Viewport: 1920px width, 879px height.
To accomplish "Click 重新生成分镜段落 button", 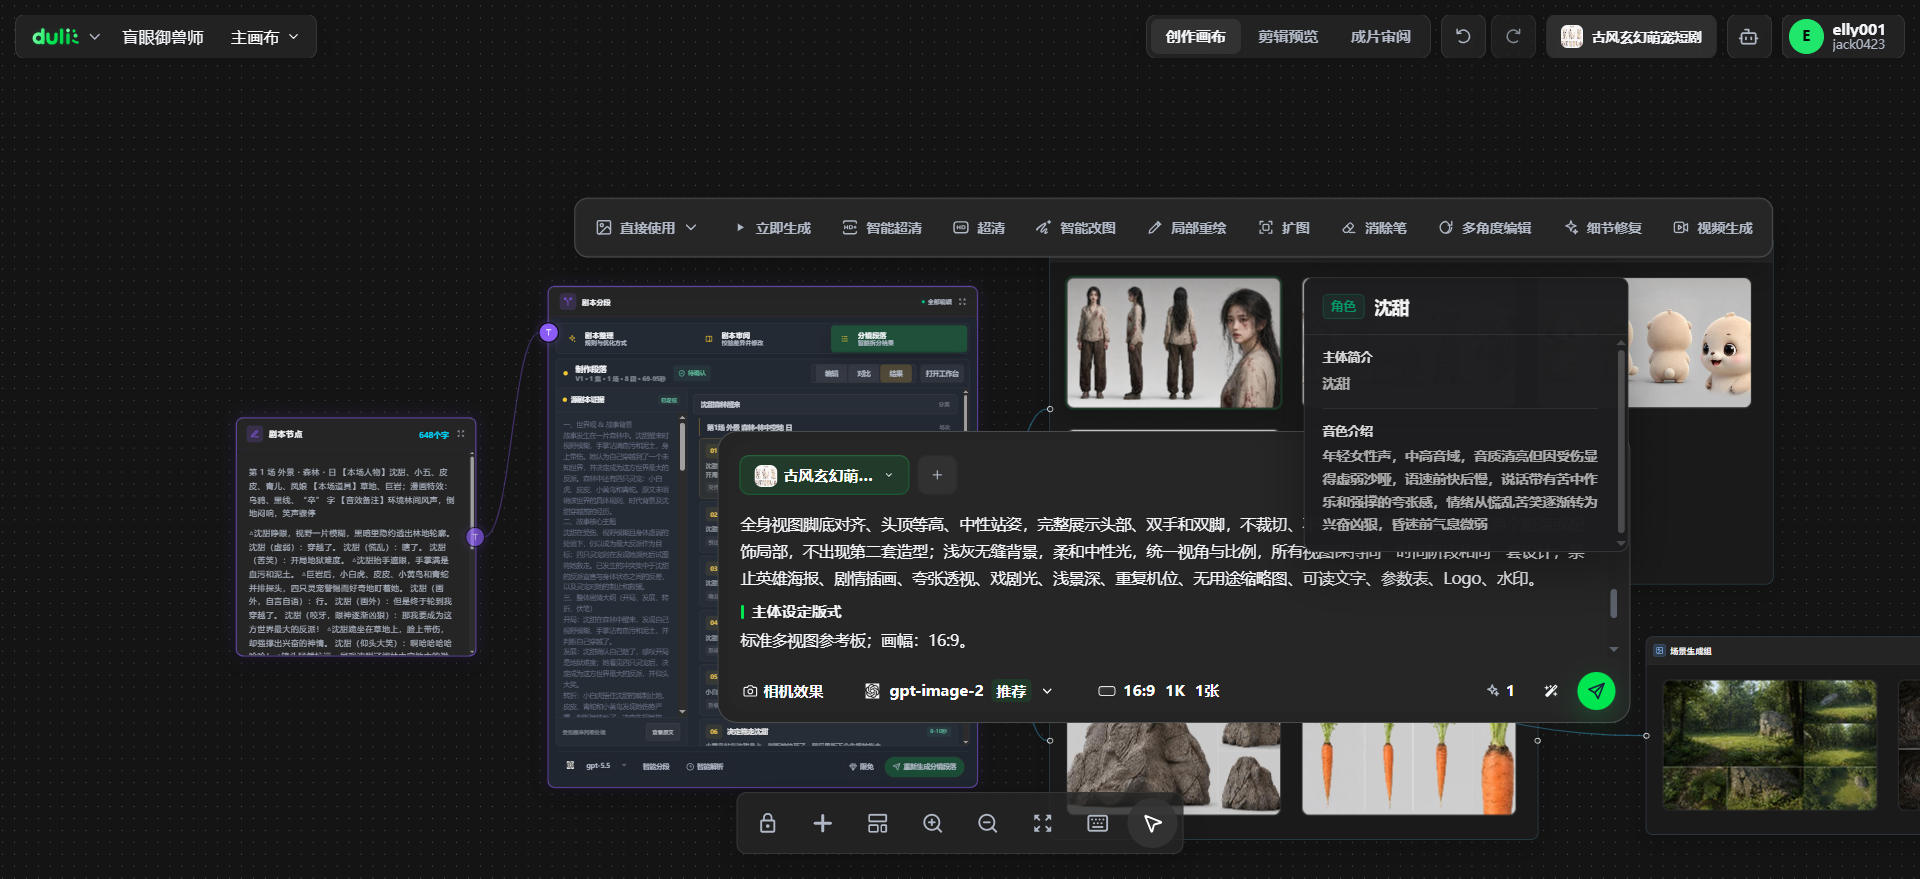I will (925, 766).
